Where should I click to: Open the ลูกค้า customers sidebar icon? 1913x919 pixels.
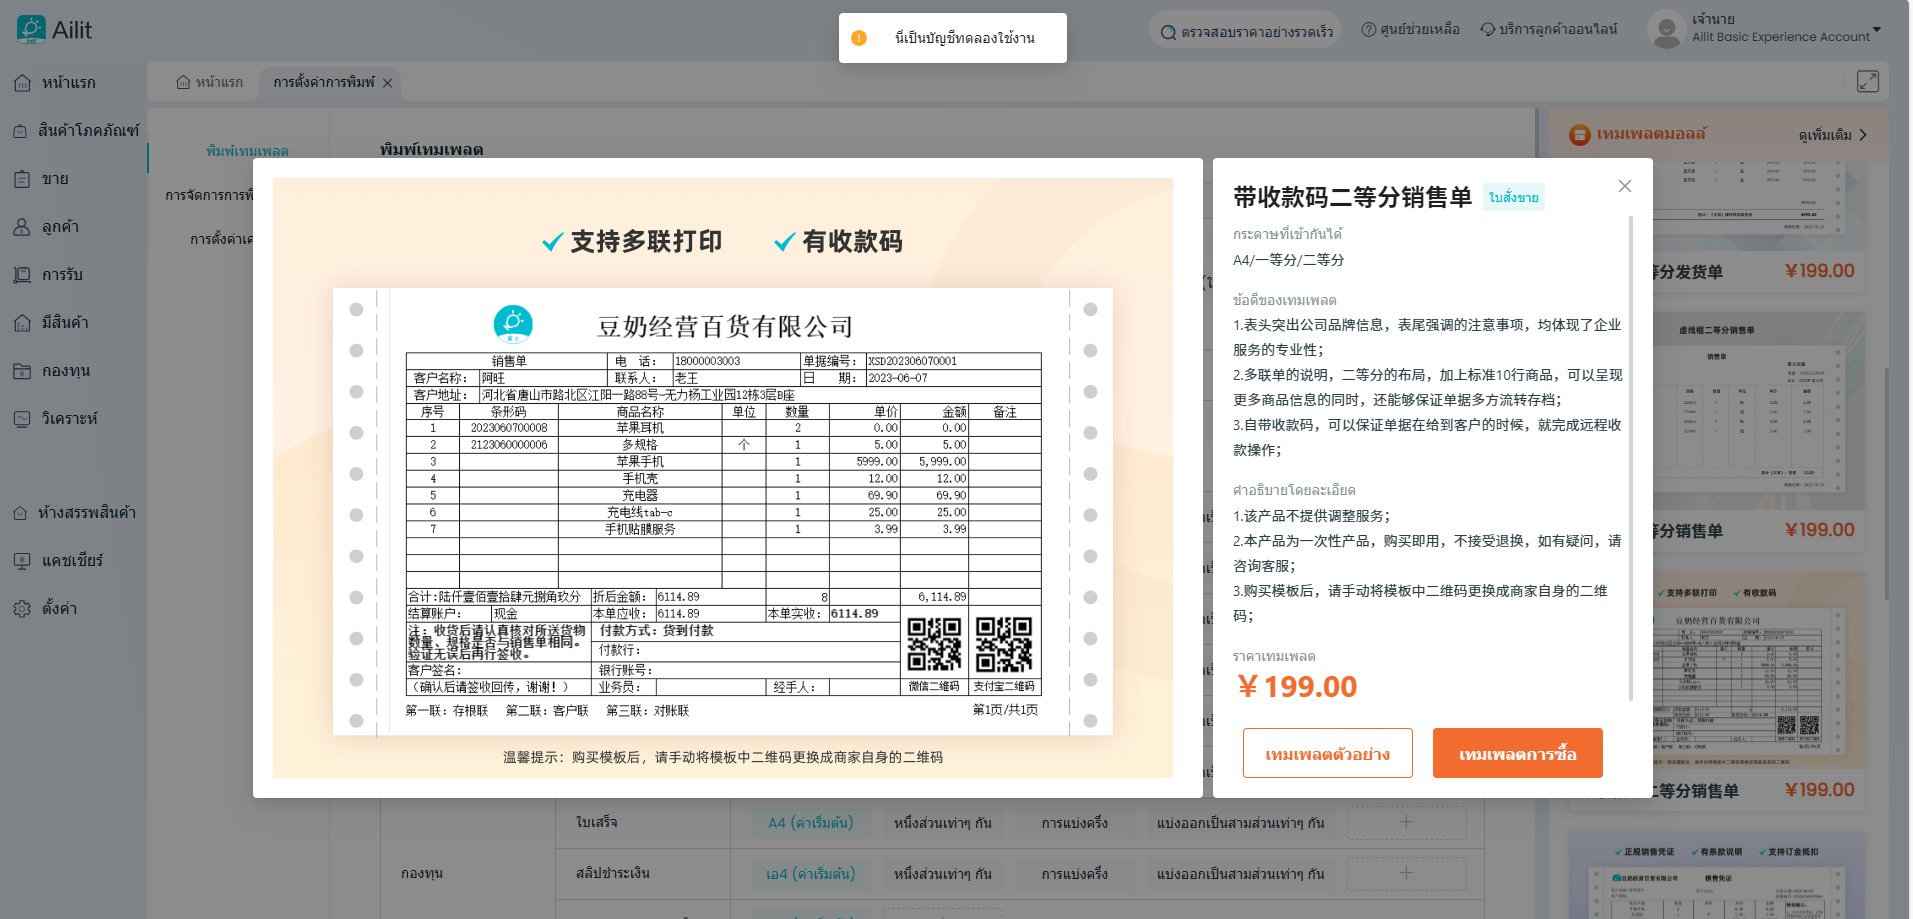pos(22,227)
